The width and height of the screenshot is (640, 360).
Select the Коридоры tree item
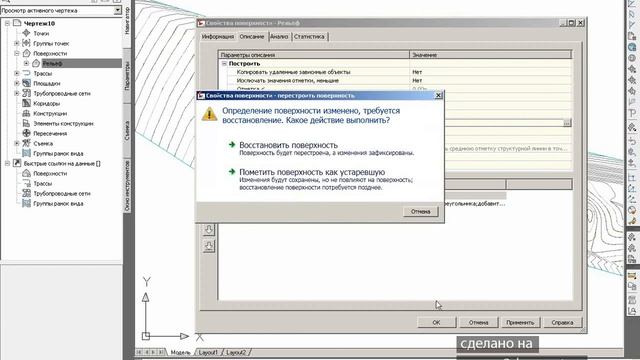click(47, 103)
